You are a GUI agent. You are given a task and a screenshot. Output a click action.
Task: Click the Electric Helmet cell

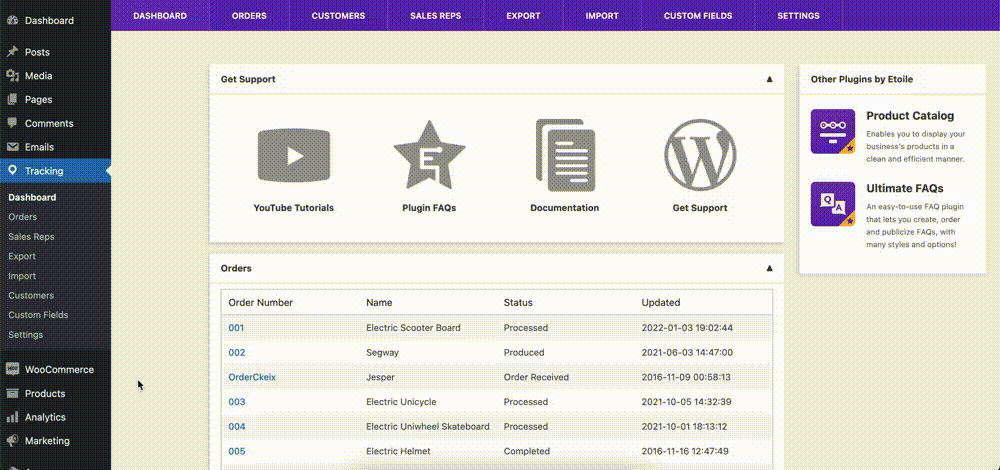pyautogui.click(x=398, y=452)
